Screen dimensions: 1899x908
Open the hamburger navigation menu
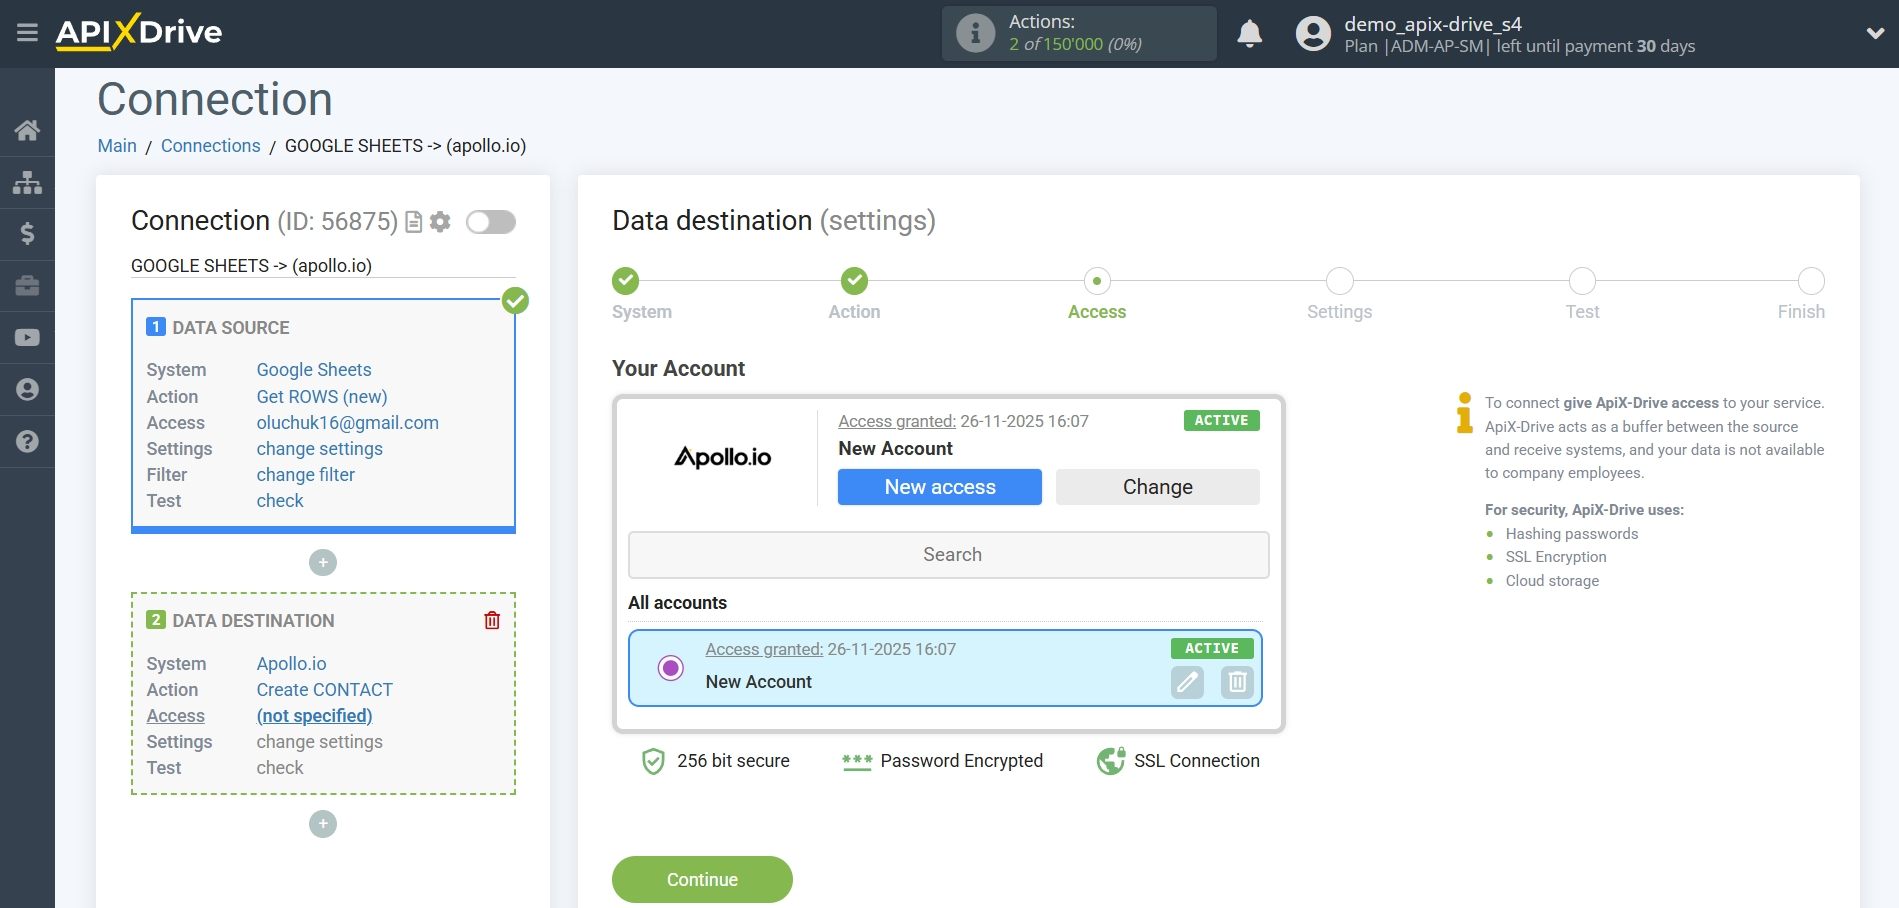[x=27, y=33]
